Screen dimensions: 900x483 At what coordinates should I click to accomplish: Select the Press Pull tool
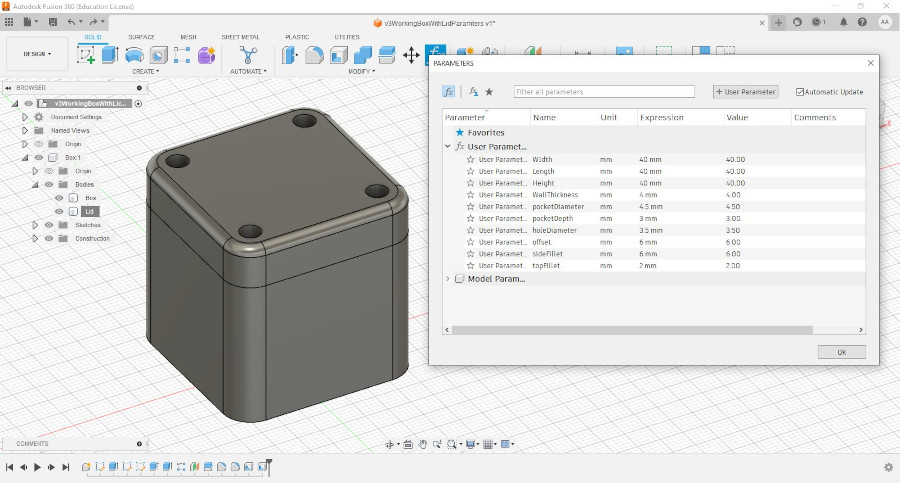click(x=290, y=55)
